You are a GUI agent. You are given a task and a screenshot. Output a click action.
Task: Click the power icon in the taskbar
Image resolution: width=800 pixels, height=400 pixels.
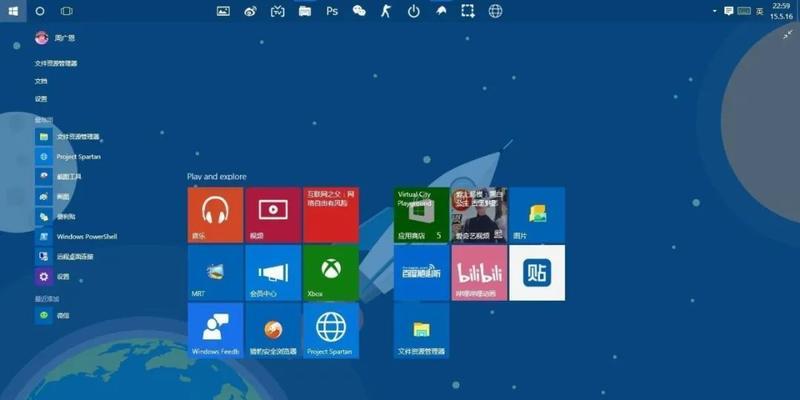414,11
